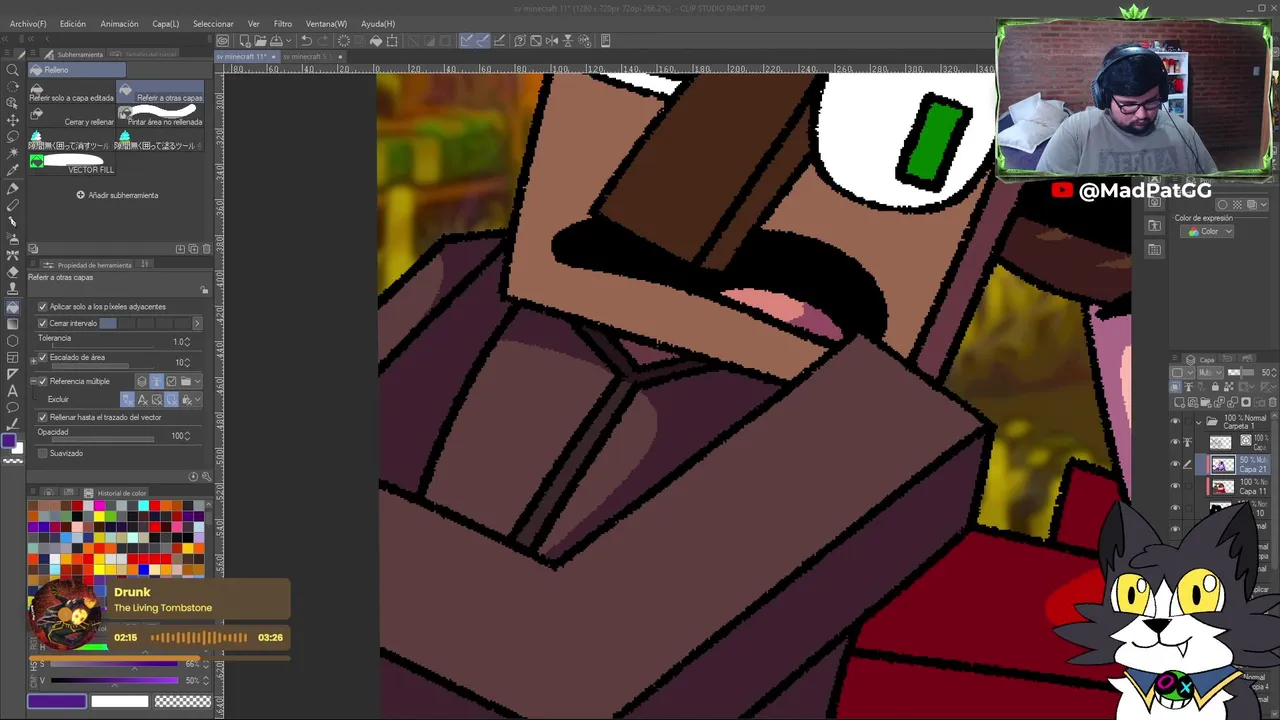
Task: Toggle the Escalado de área checkbox
Action: [42, 357]
